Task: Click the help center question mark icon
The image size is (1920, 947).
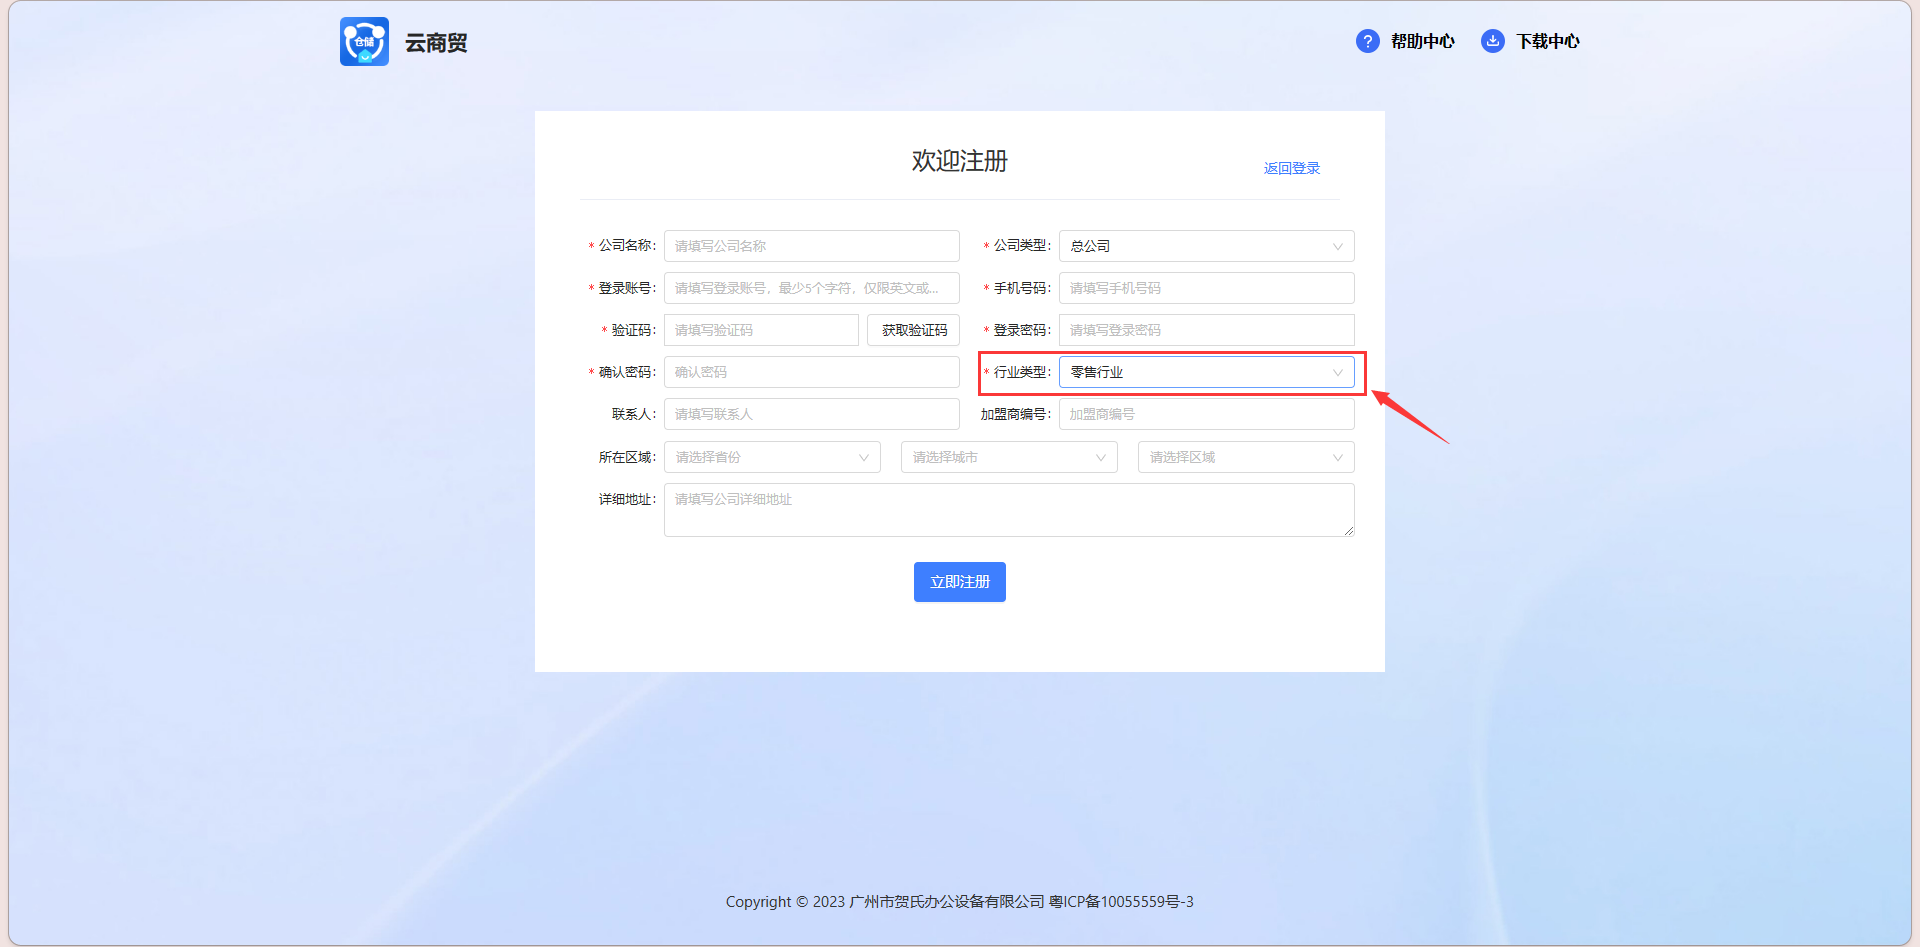Action: coord(1367,41)
